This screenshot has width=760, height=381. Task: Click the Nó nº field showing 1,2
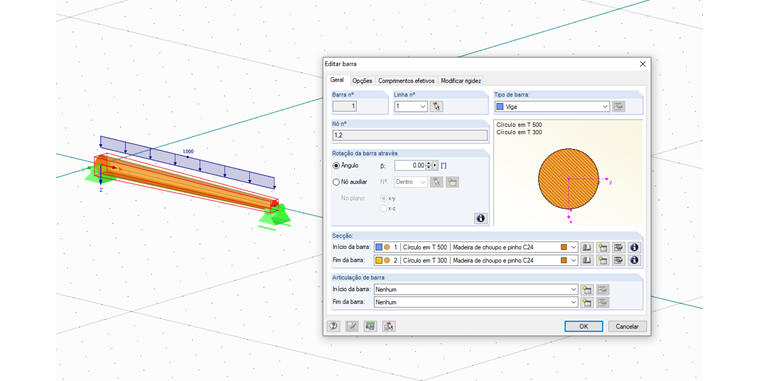click(410, 135)
